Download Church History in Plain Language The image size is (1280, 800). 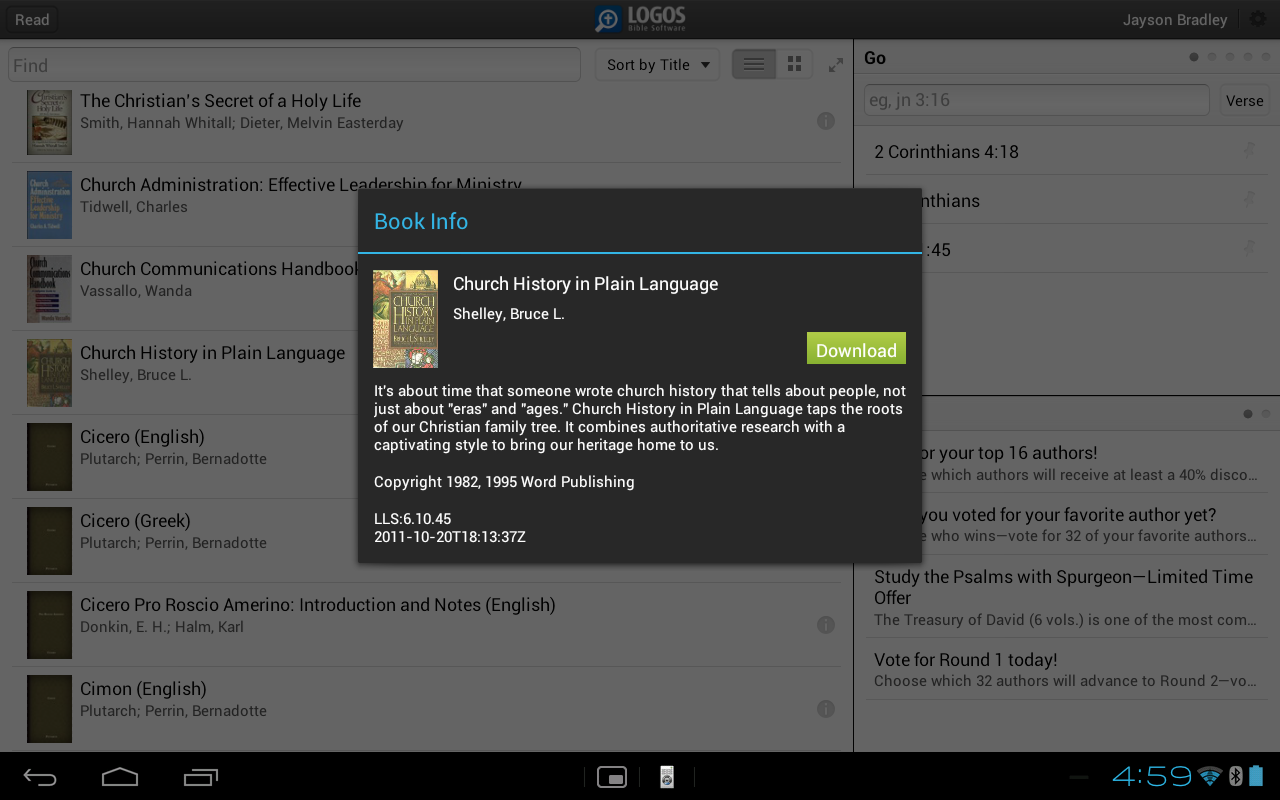click(x=856, y=349)
